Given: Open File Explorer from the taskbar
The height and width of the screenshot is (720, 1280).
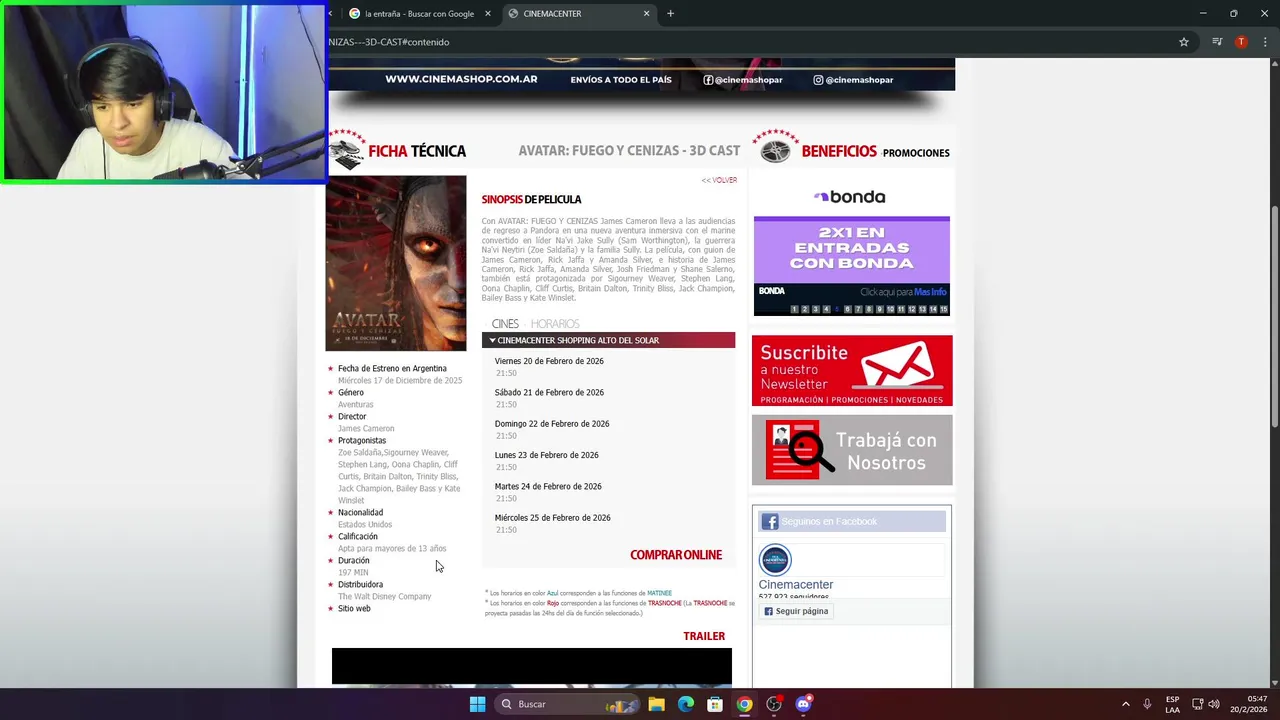Looking at the screenshot, I should click(656, 704).
